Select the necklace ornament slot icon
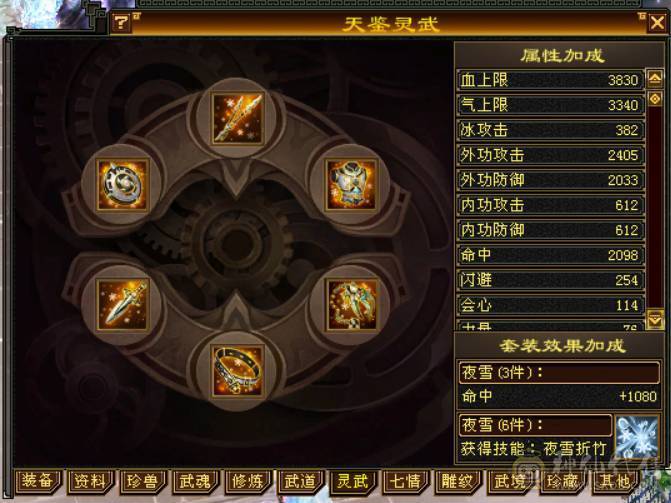The width and height of the screenshot is (671, 503). click(x=351, y=305)
